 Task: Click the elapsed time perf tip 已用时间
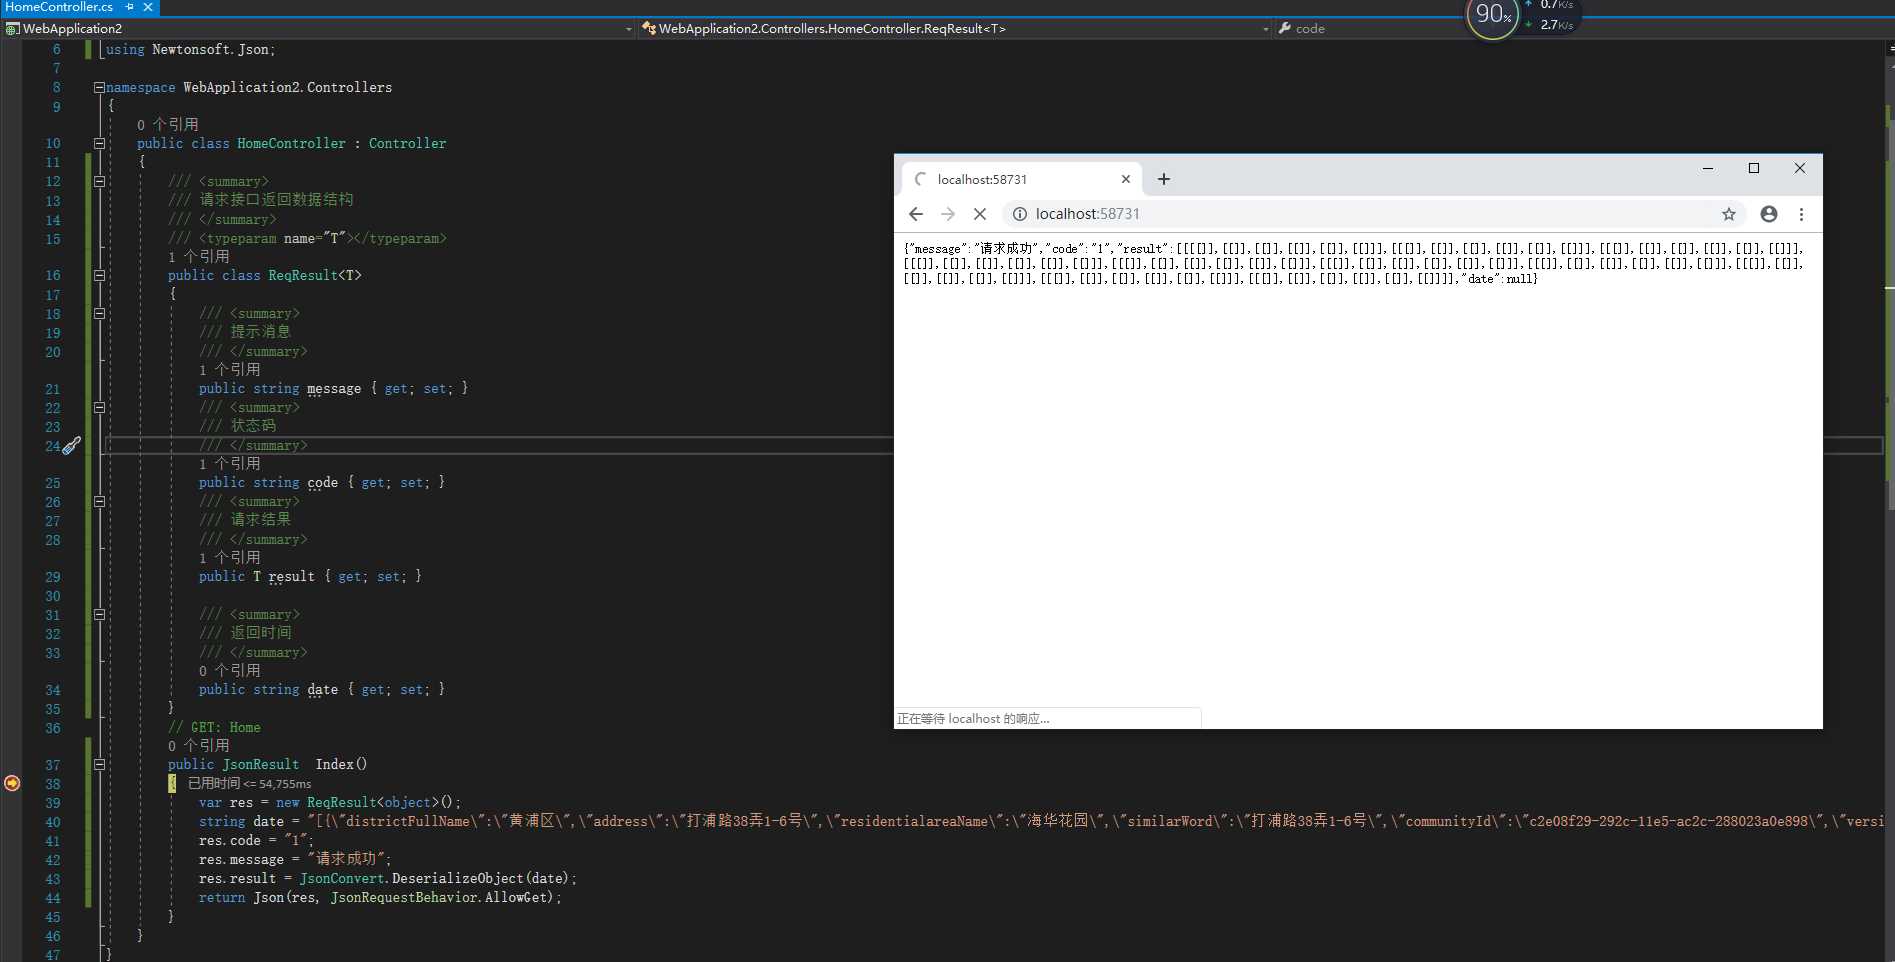pyautogui.click(x=250, y=784)
